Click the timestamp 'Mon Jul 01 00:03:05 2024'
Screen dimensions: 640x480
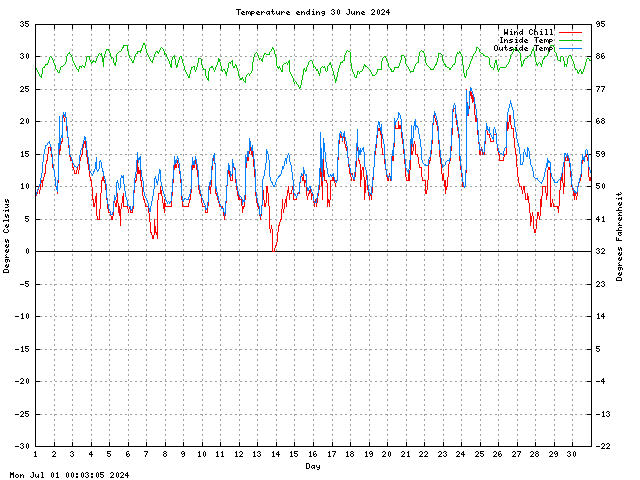point(69,475)
